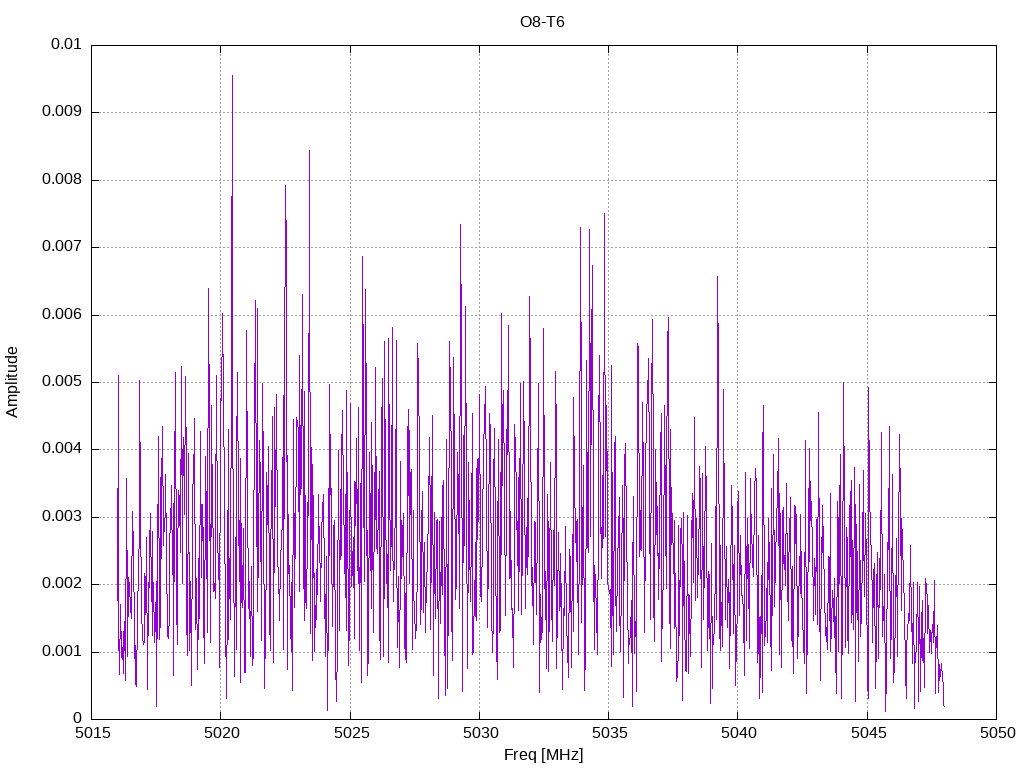Viewport: 1024px width, 768px height.
Task: Click the x-axis tick label 5050
Action: coord(997,733)
